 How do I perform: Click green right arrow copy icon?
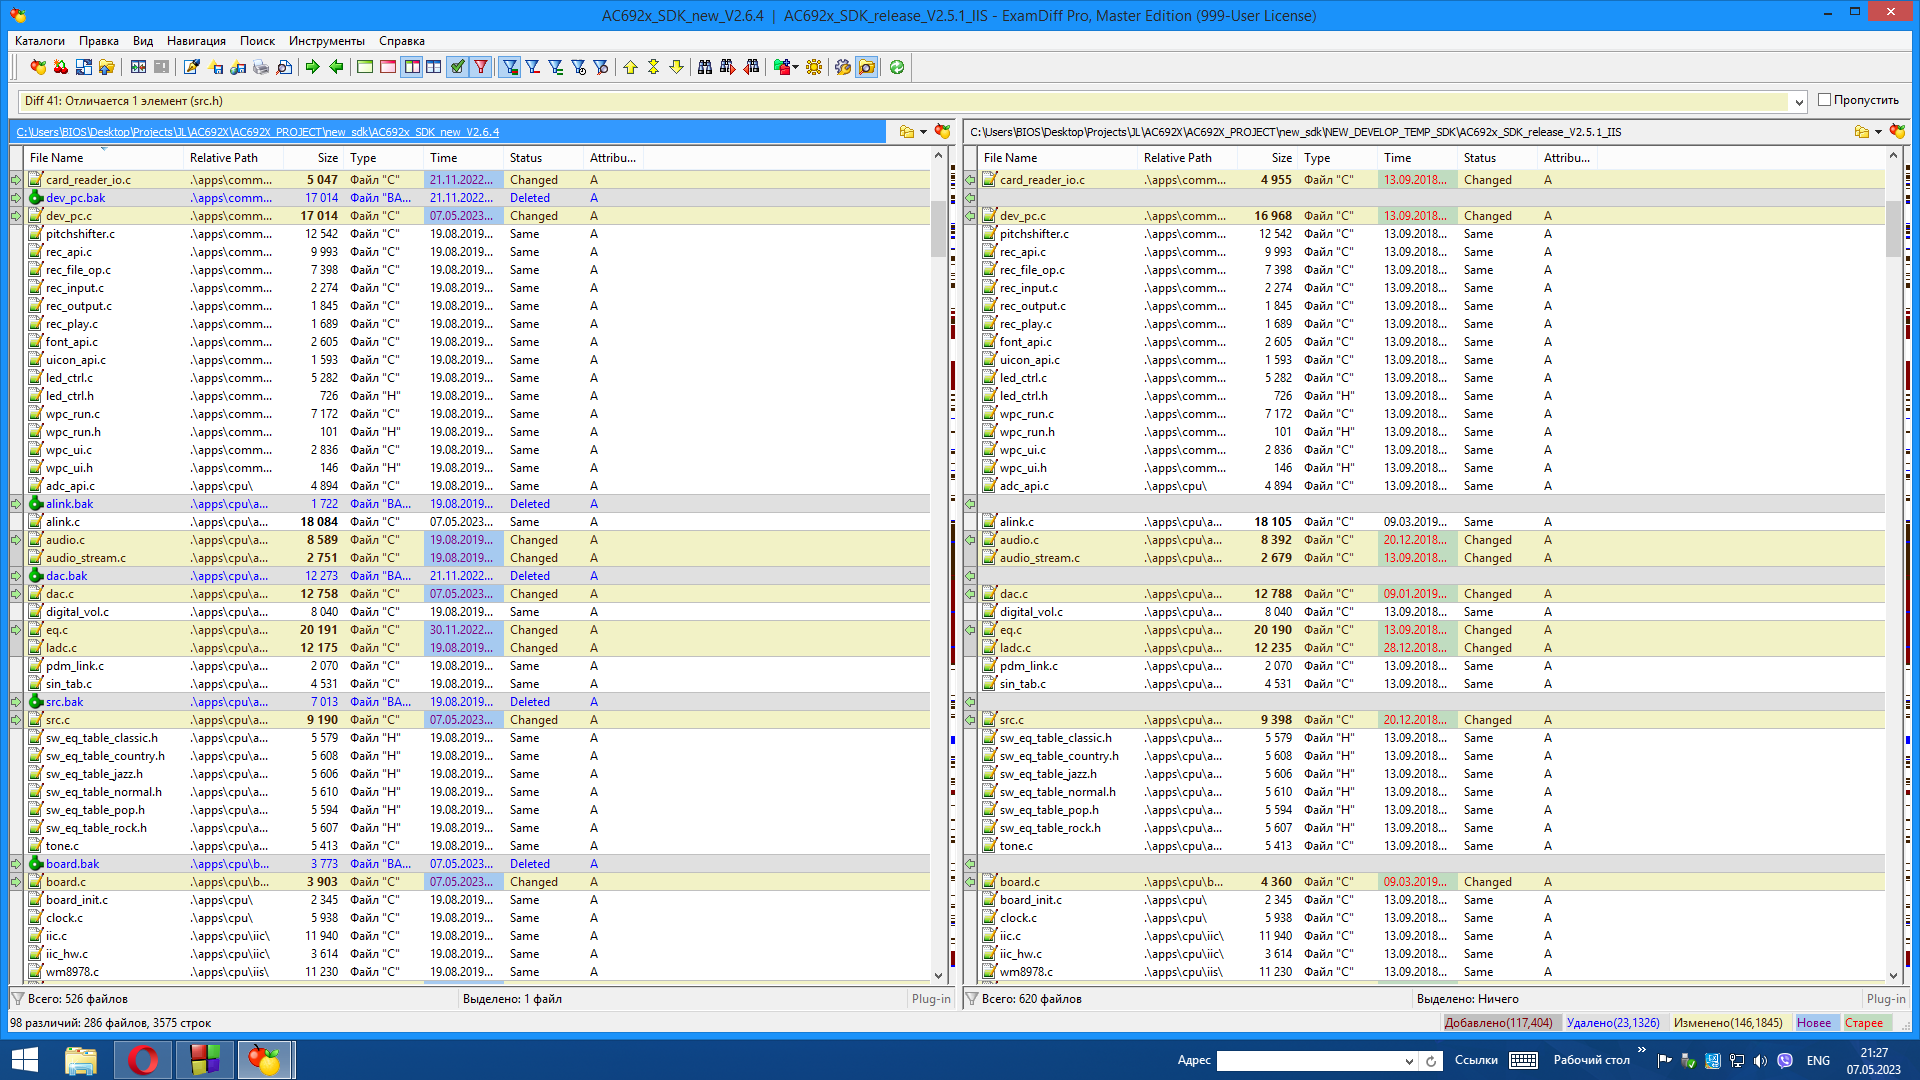[313, 67]
